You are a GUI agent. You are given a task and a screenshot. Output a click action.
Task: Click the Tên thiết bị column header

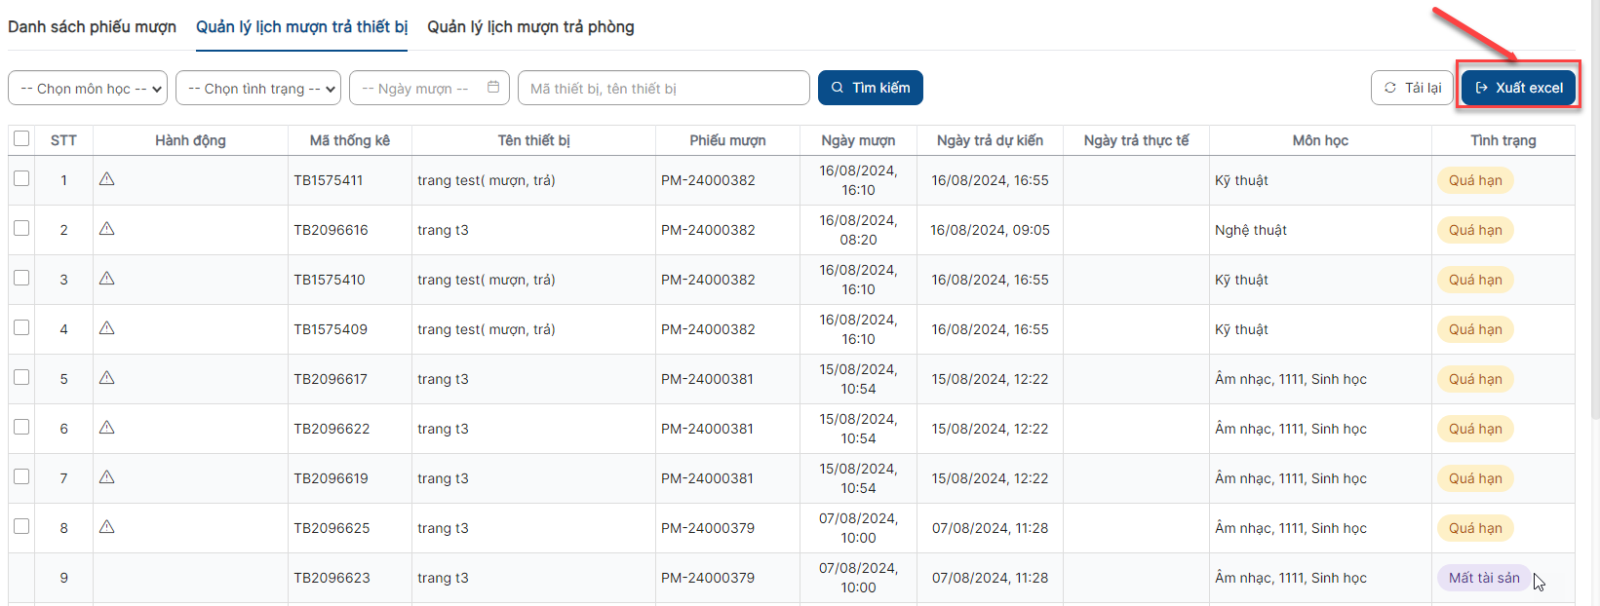(534, 140)
